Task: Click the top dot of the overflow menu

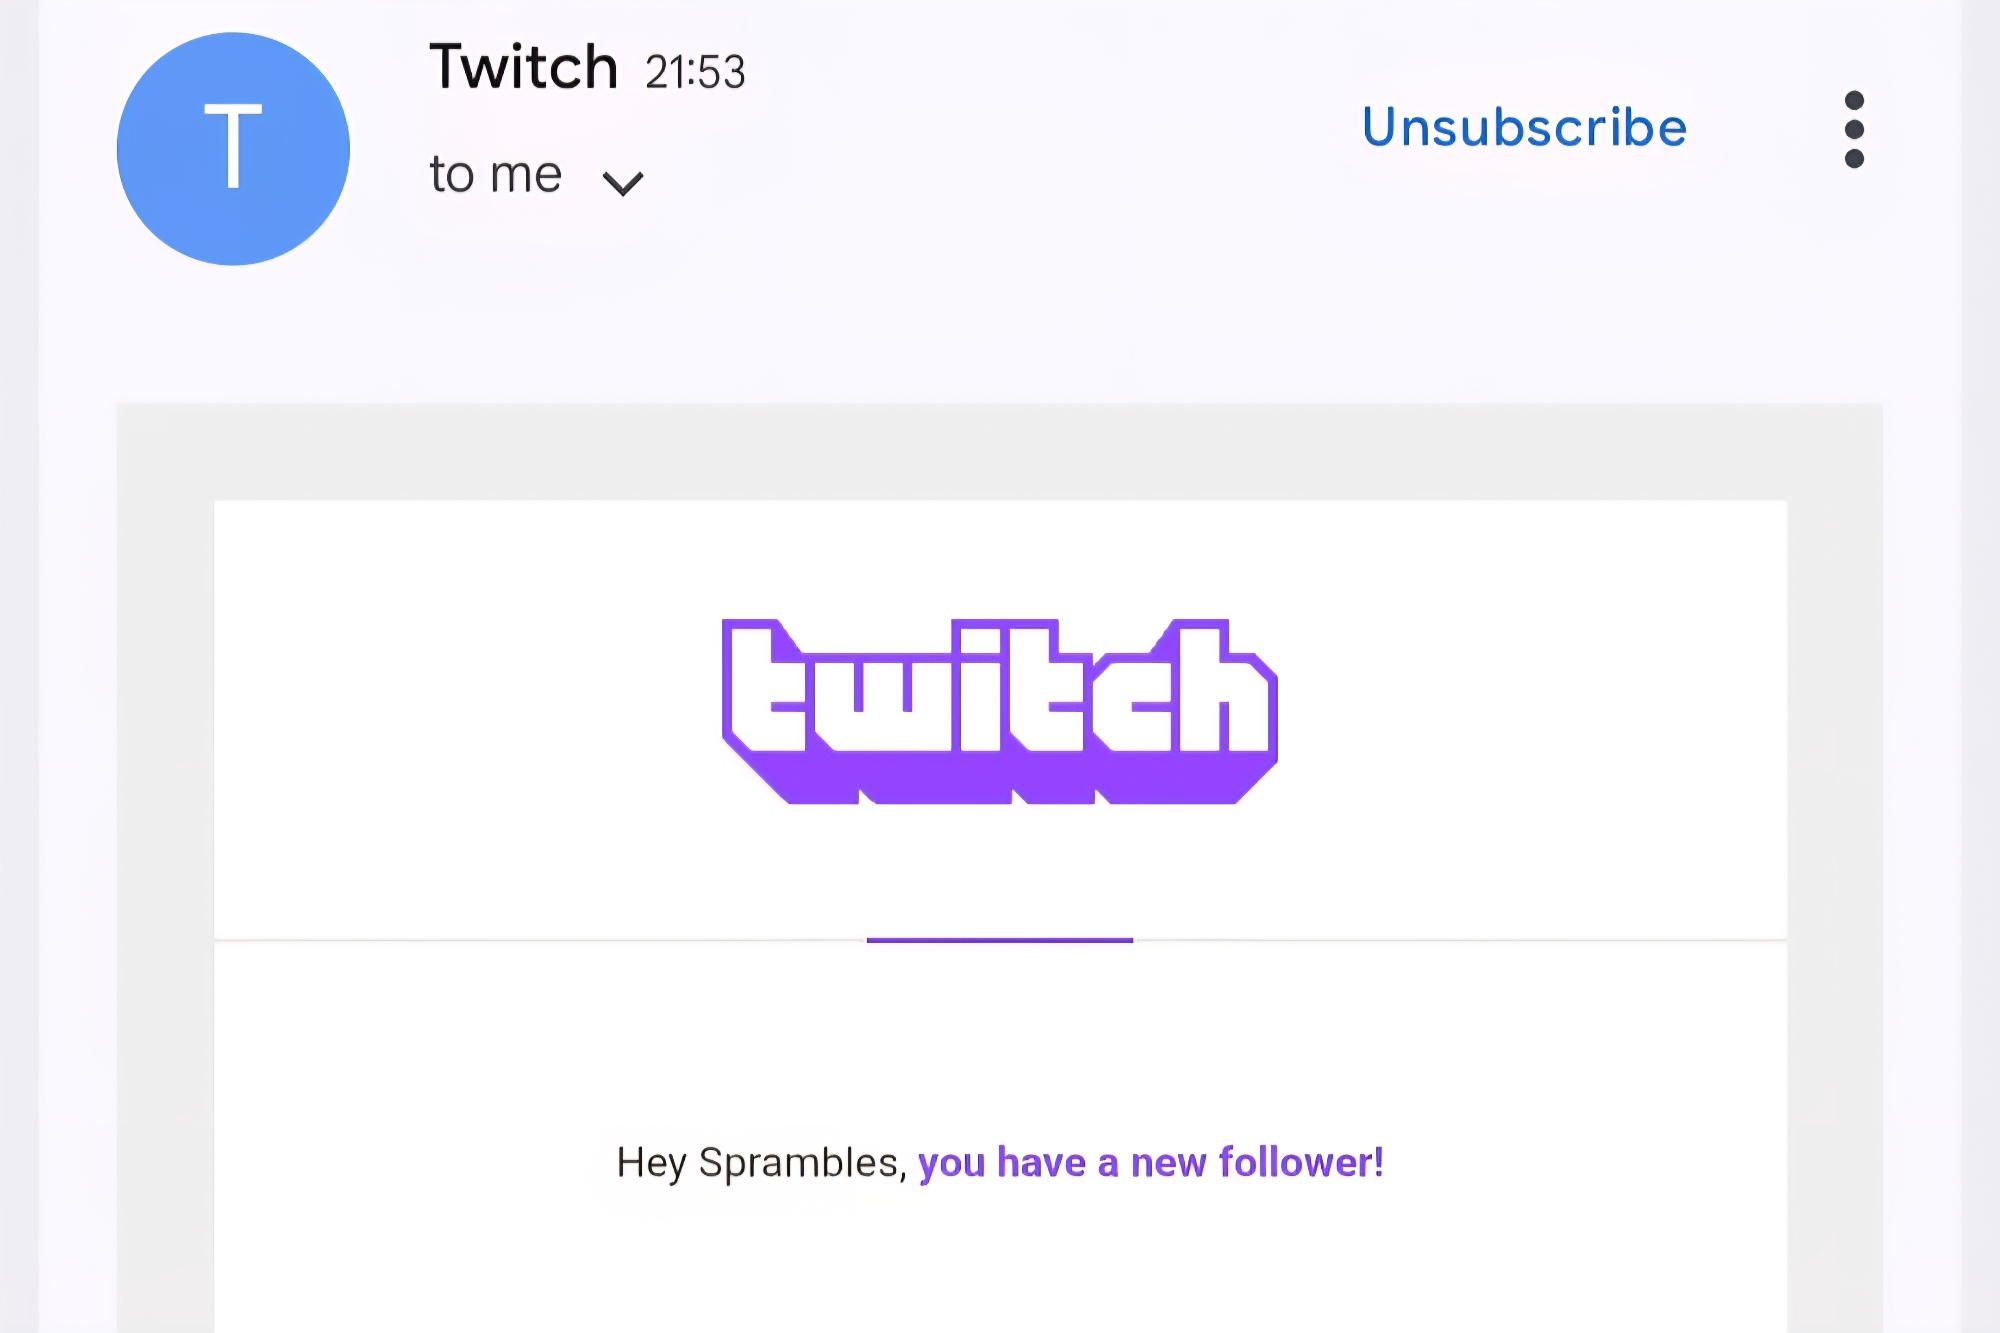Action: click(x=1854, y=100)
